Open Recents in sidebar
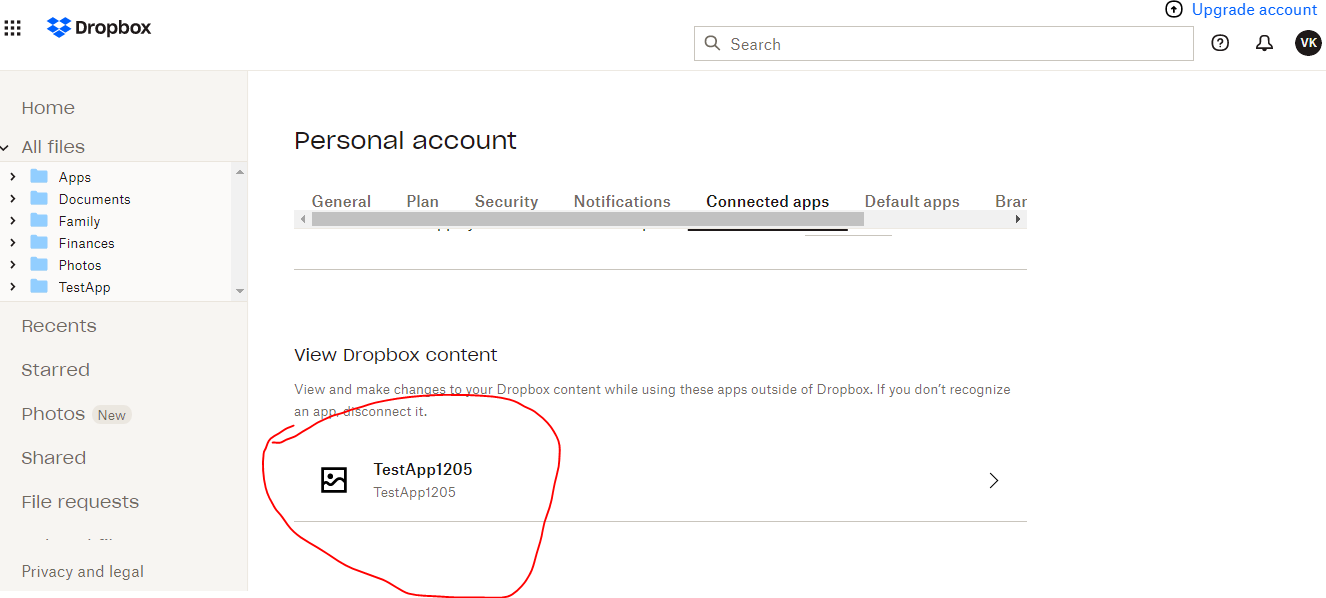This screenshot has height=598, width=1326. click(59, 326)
